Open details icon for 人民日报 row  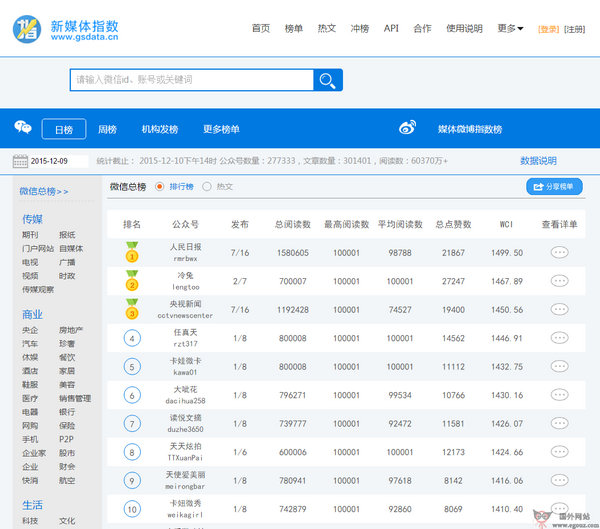559,252
